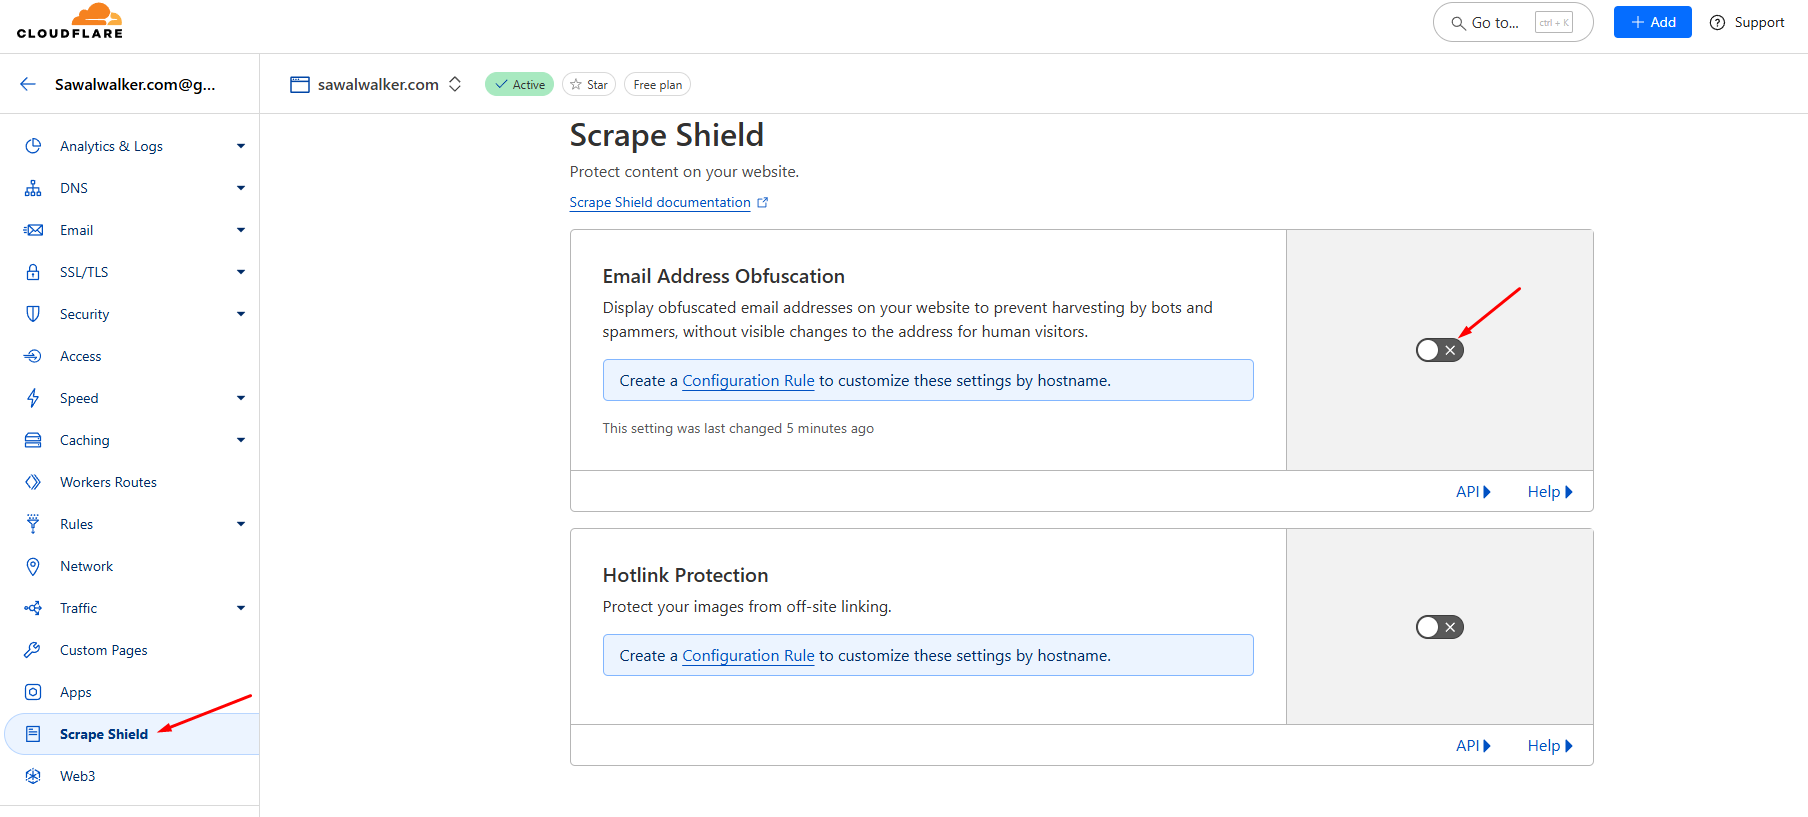1808x817 pixels.
Task: Click the star icon in the Star badge
Action: [x=576, y=85]
